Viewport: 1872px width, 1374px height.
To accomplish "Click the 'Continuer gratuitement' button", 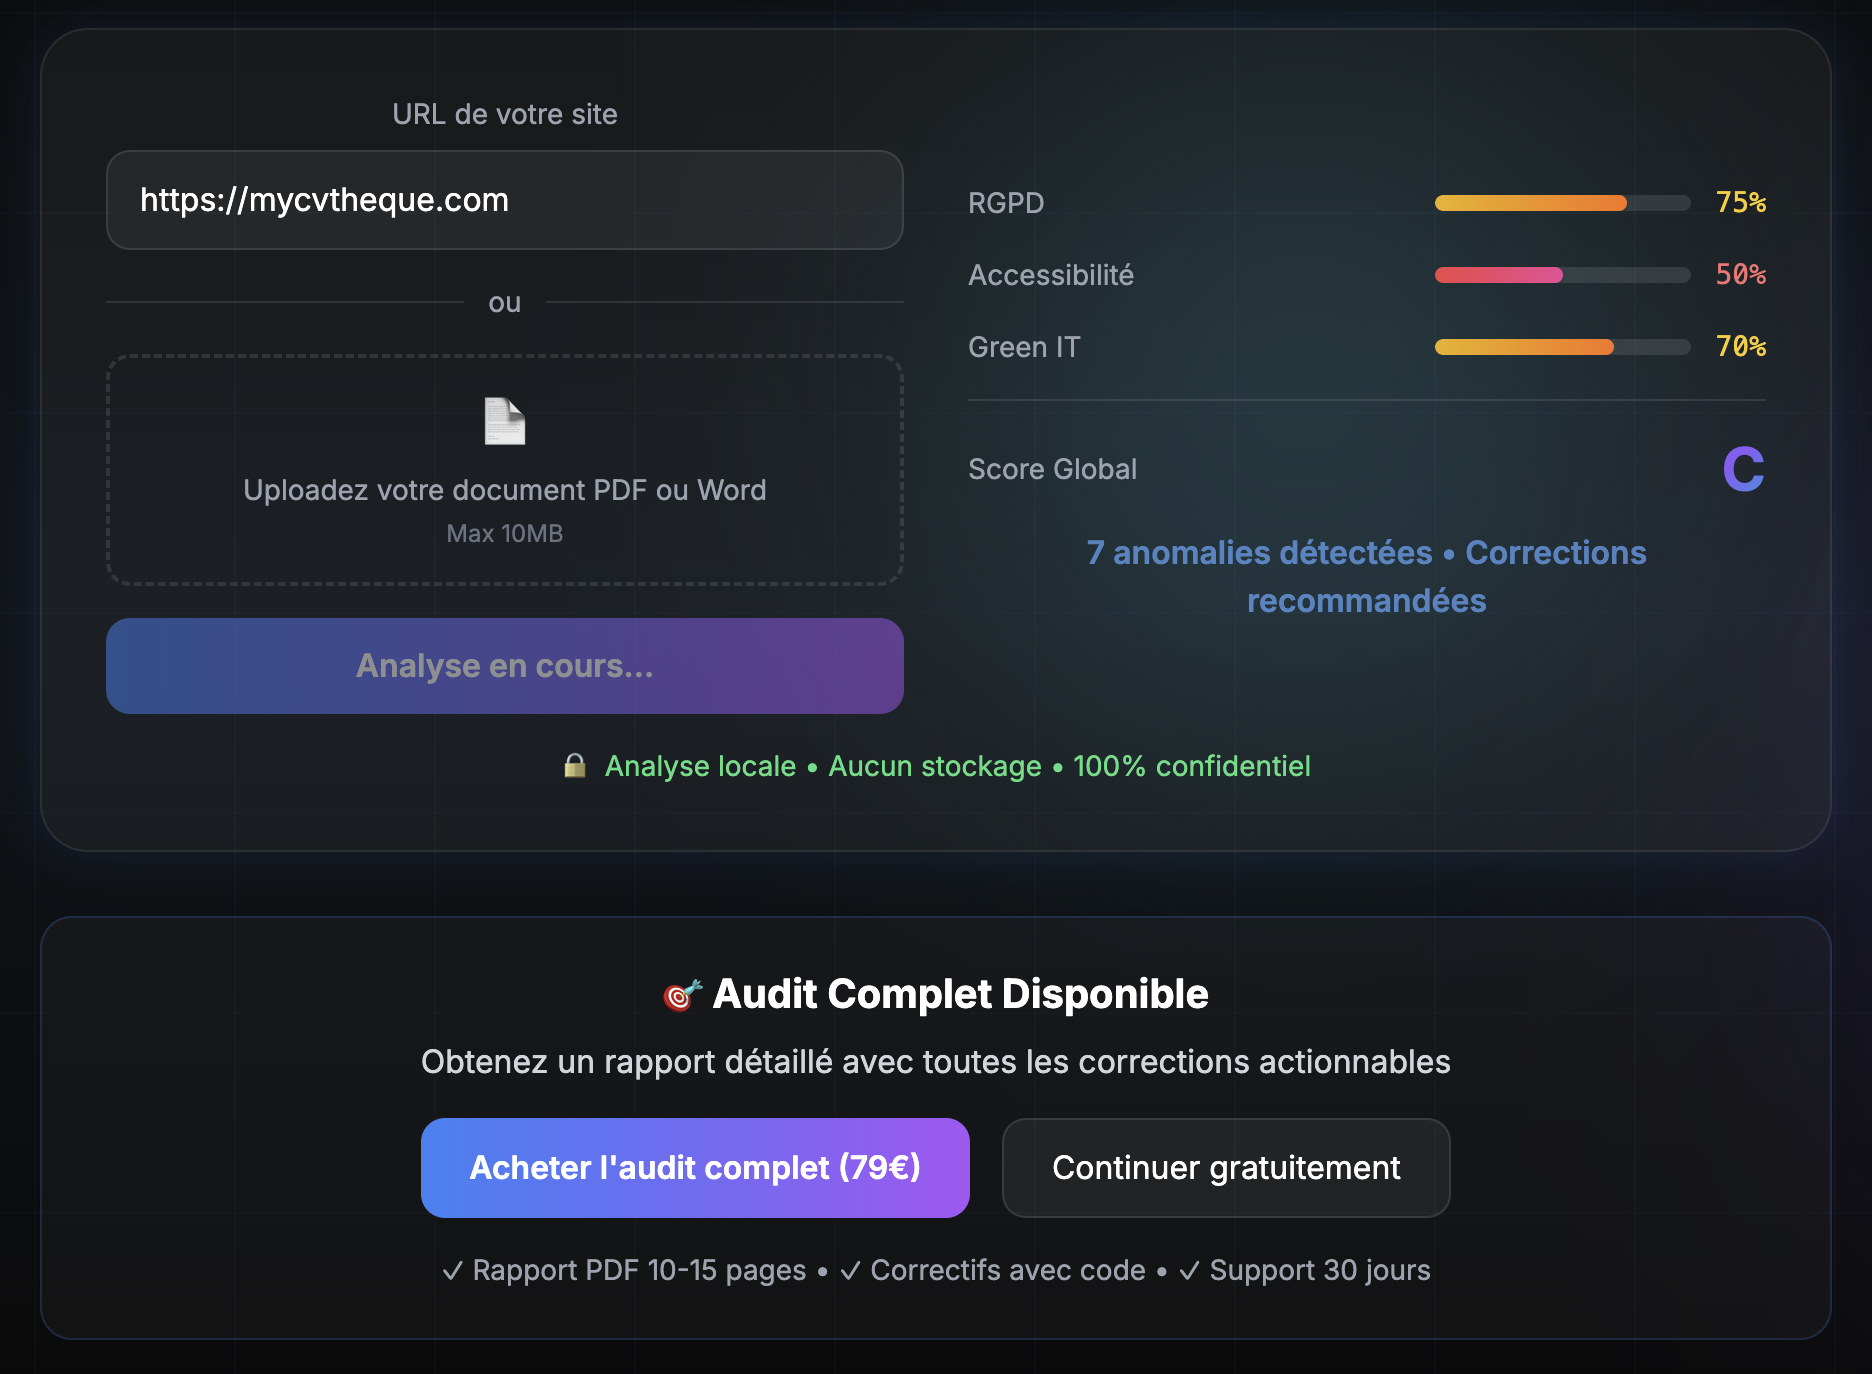I will pyautogui.click(x=1226, y=1168).
